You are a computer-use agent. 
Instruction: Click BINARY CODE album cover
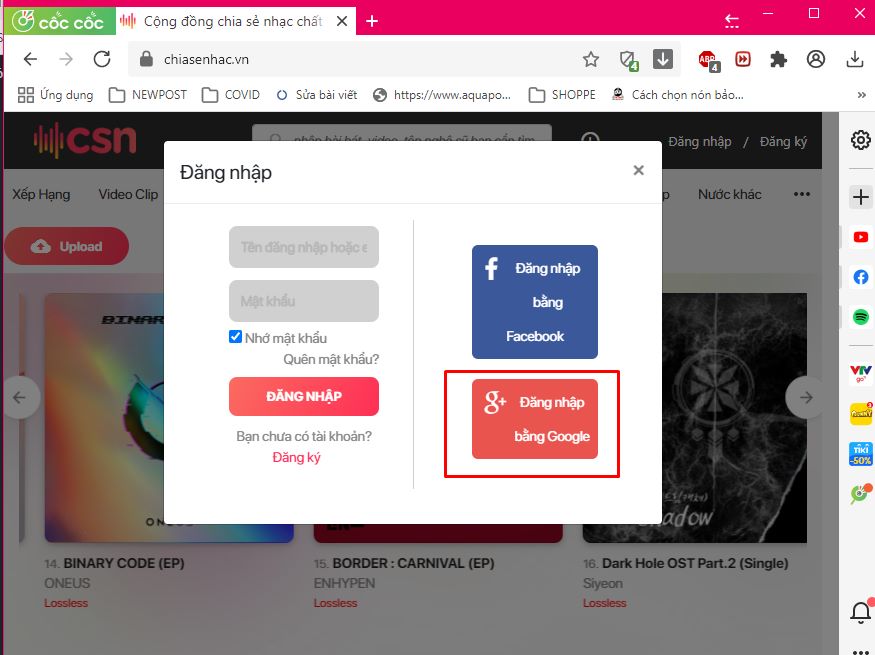104,418
